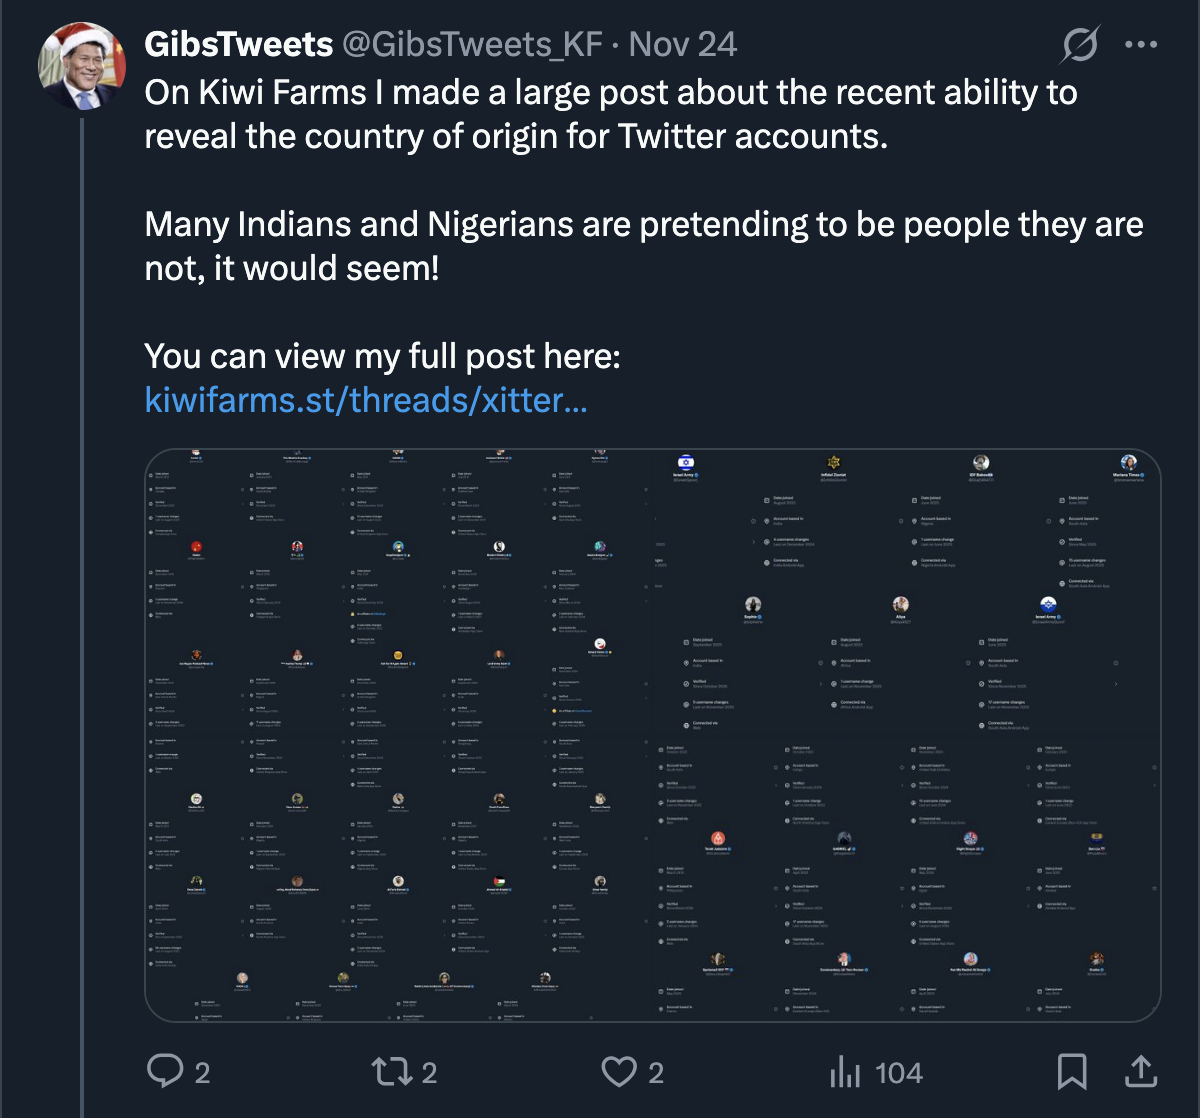
Task: Like the post with the heart icon
Action: pyautogui.click(x=619, y=1072)
